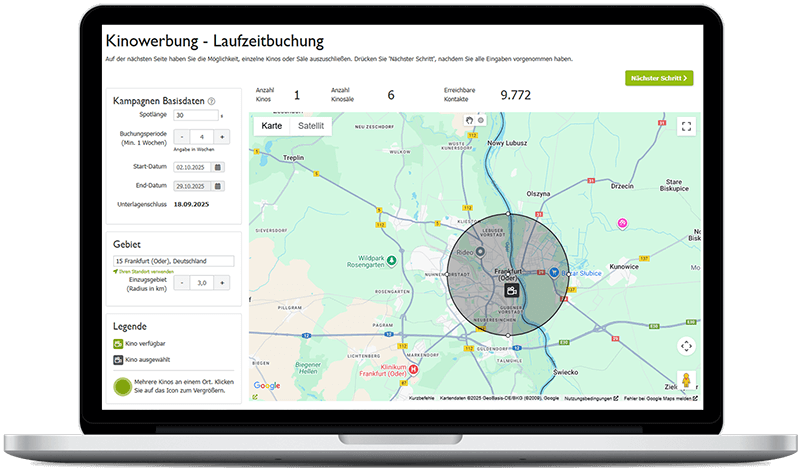
Task: Increase Einzugsgebiet radius with plus button
Action: click(222, 283)
